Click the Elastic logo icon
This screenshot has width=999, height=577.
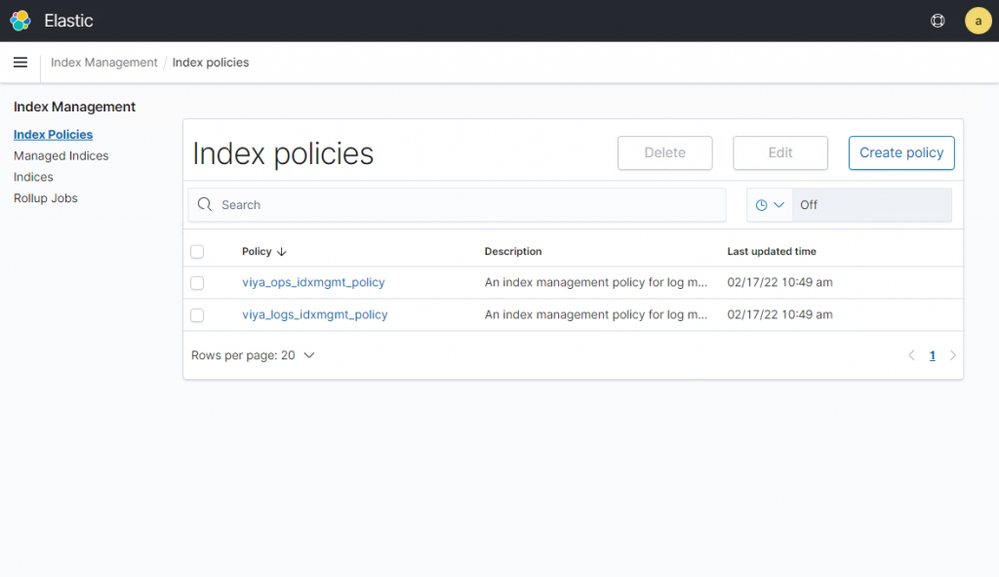point(20,20)
